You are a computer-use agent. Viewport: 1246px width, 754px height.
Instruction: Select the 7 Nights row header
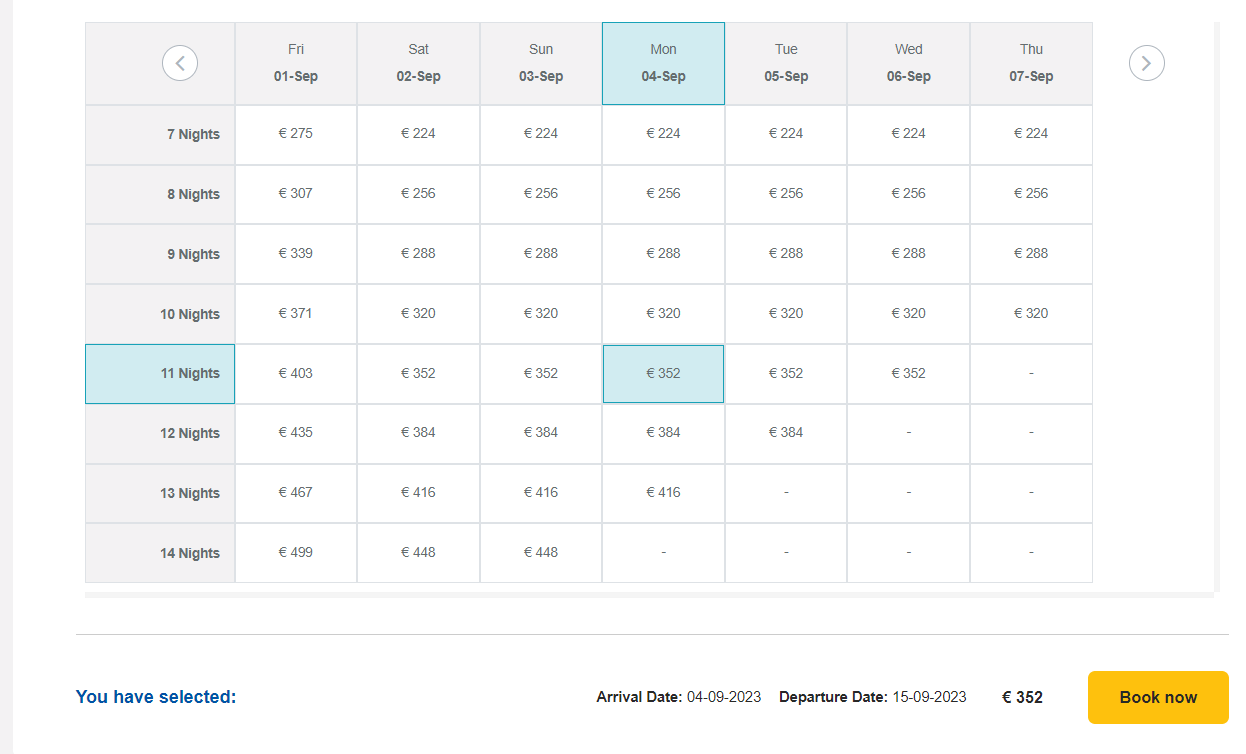pyautogui.click(x=160, y=134)
